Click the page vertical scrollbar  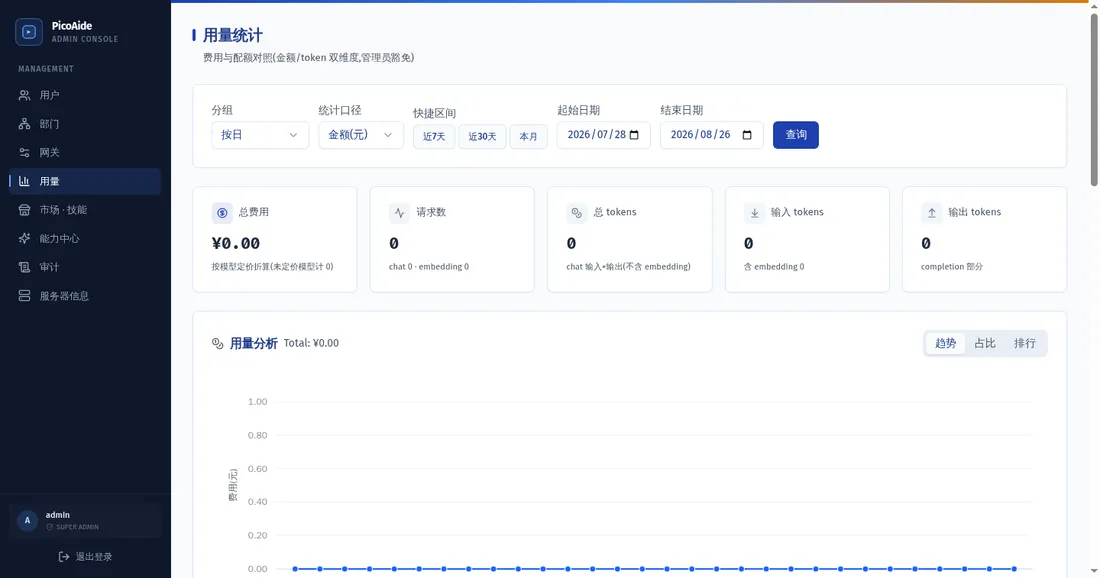[x=1094, y=98]
